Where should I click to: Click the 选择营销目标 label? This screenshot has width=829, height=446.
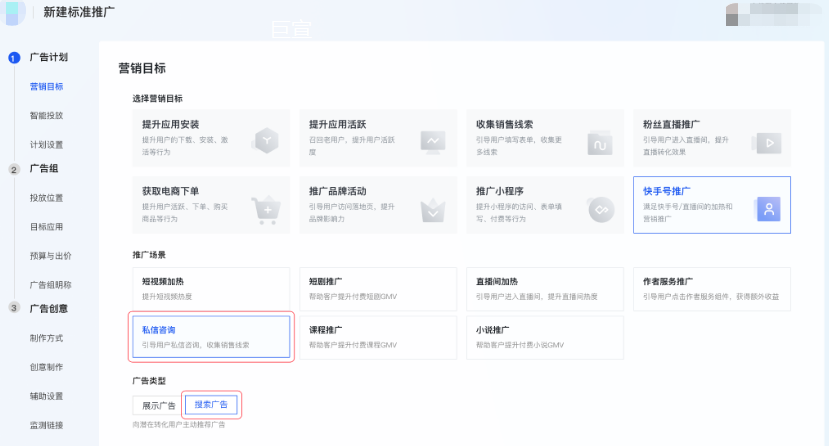click(x=158, y=99)
